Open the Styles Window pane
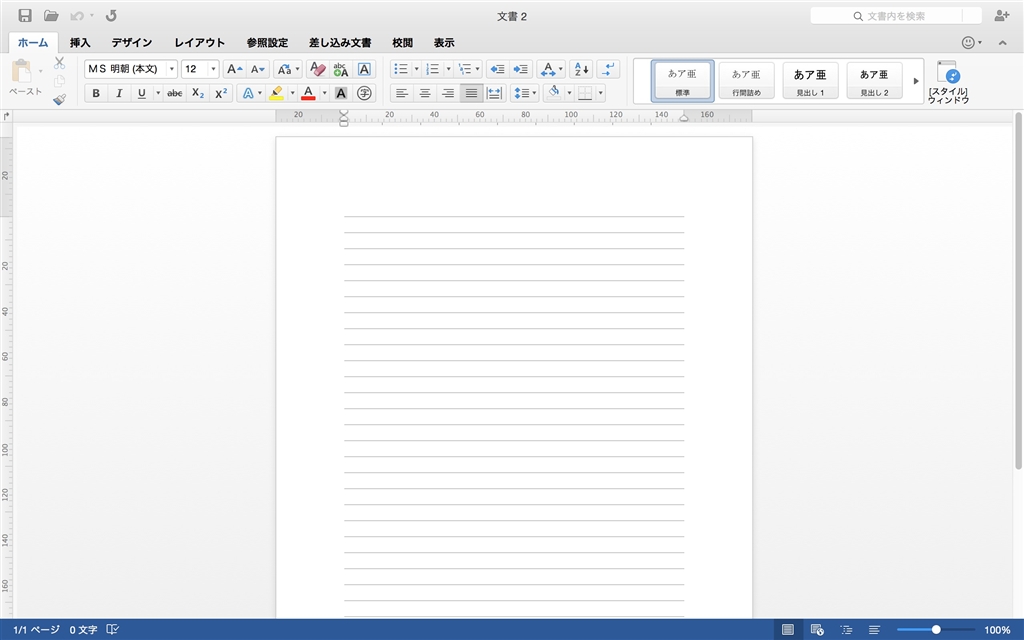 coord(947,82)
